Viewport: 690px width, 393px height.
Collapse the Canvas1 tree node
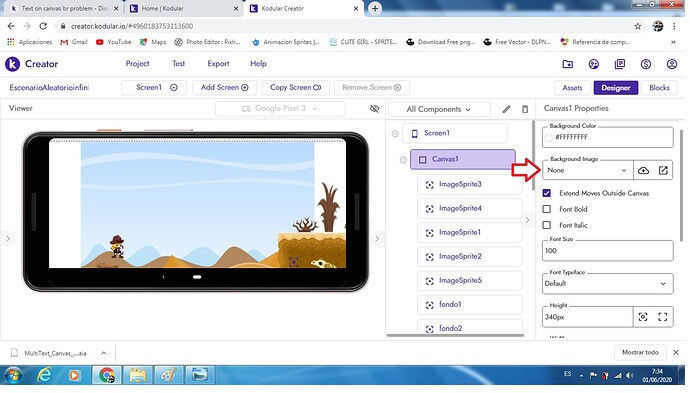(x=403, y=160)
